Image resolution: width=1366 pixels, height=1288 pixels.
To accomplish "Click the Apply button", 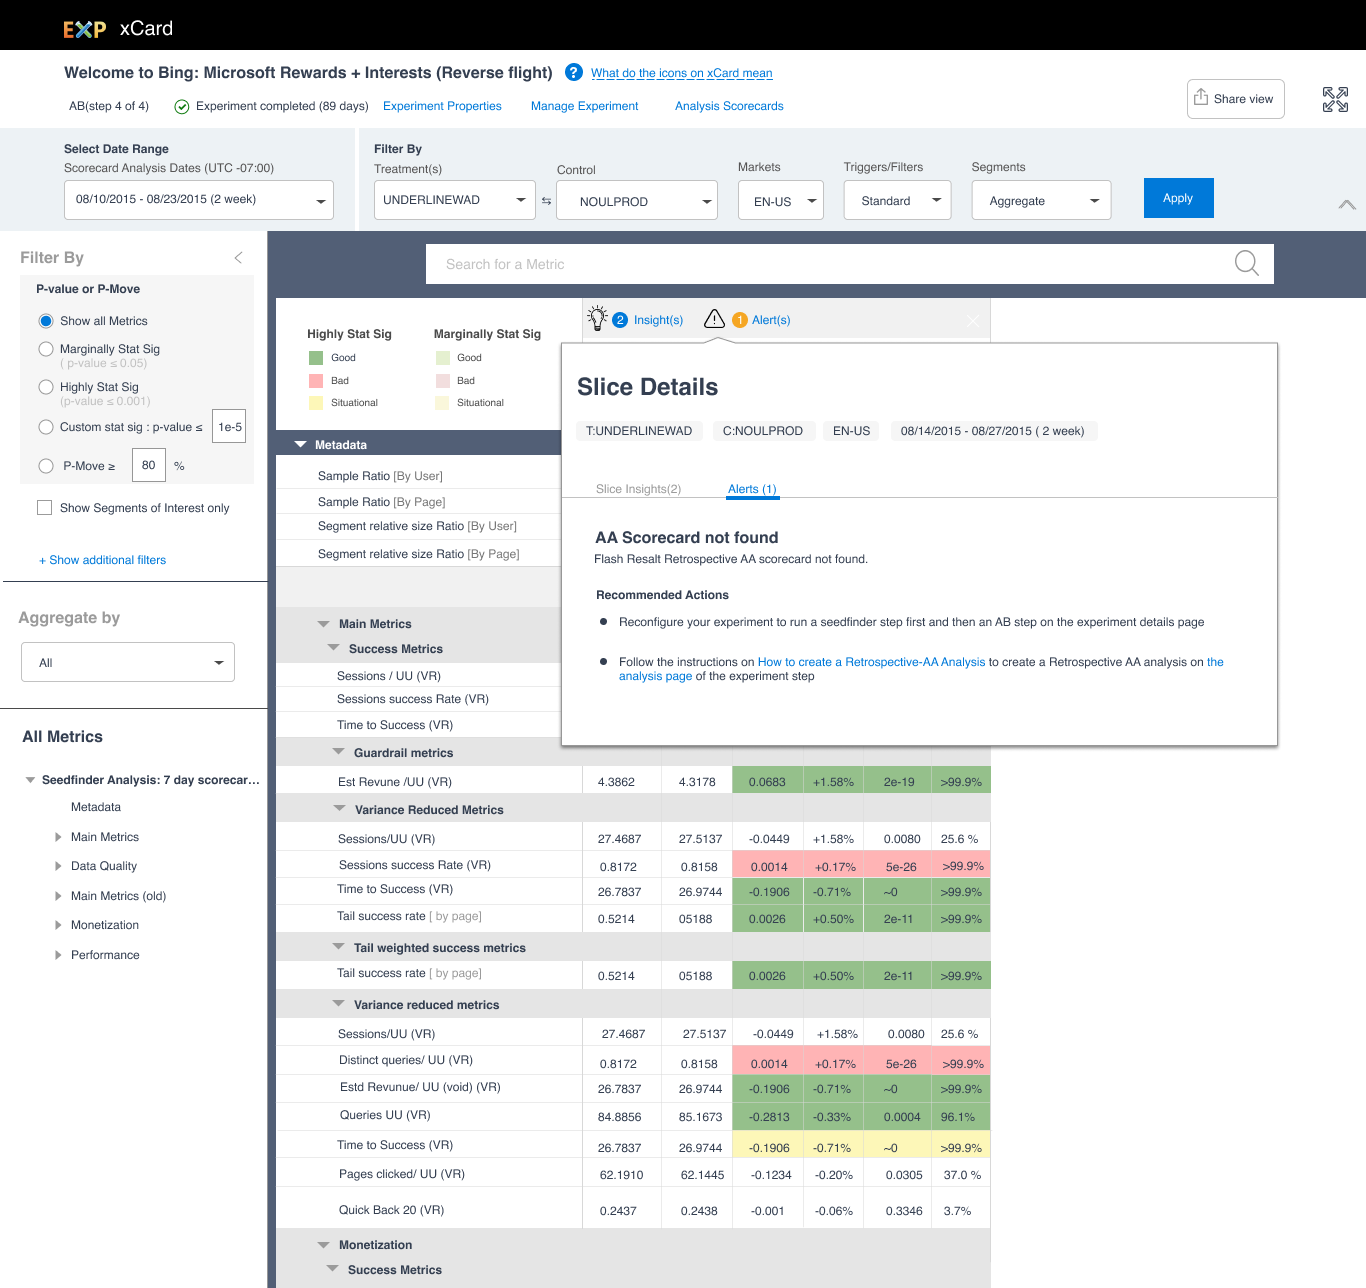I will (x=1178, y=198).
